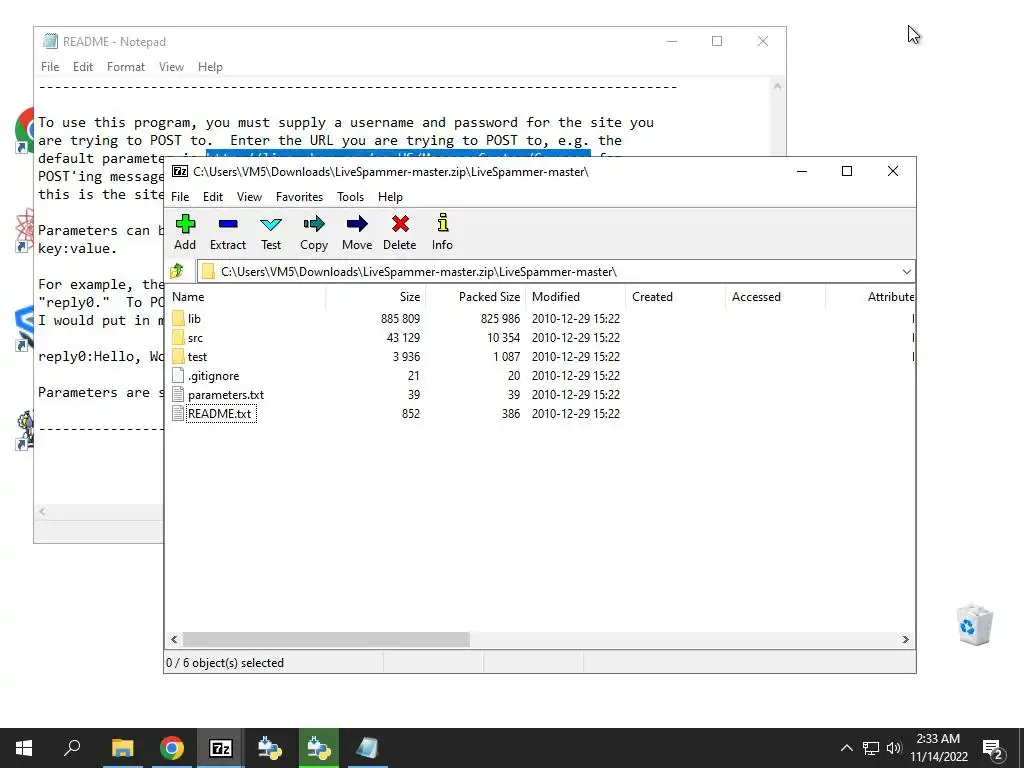Screen dimensions: 1024x768
Task: Open 7-Zip View menu
Action: [249, 197]
